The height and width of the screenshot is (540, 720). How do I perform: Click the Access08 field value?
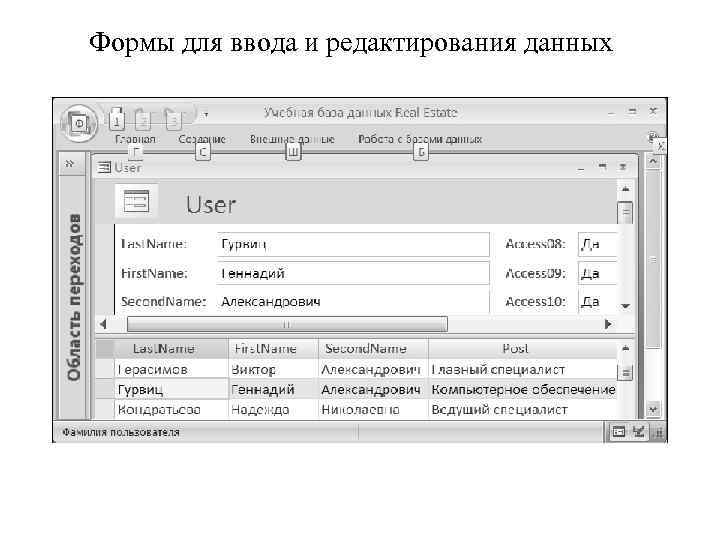point(597,244)
